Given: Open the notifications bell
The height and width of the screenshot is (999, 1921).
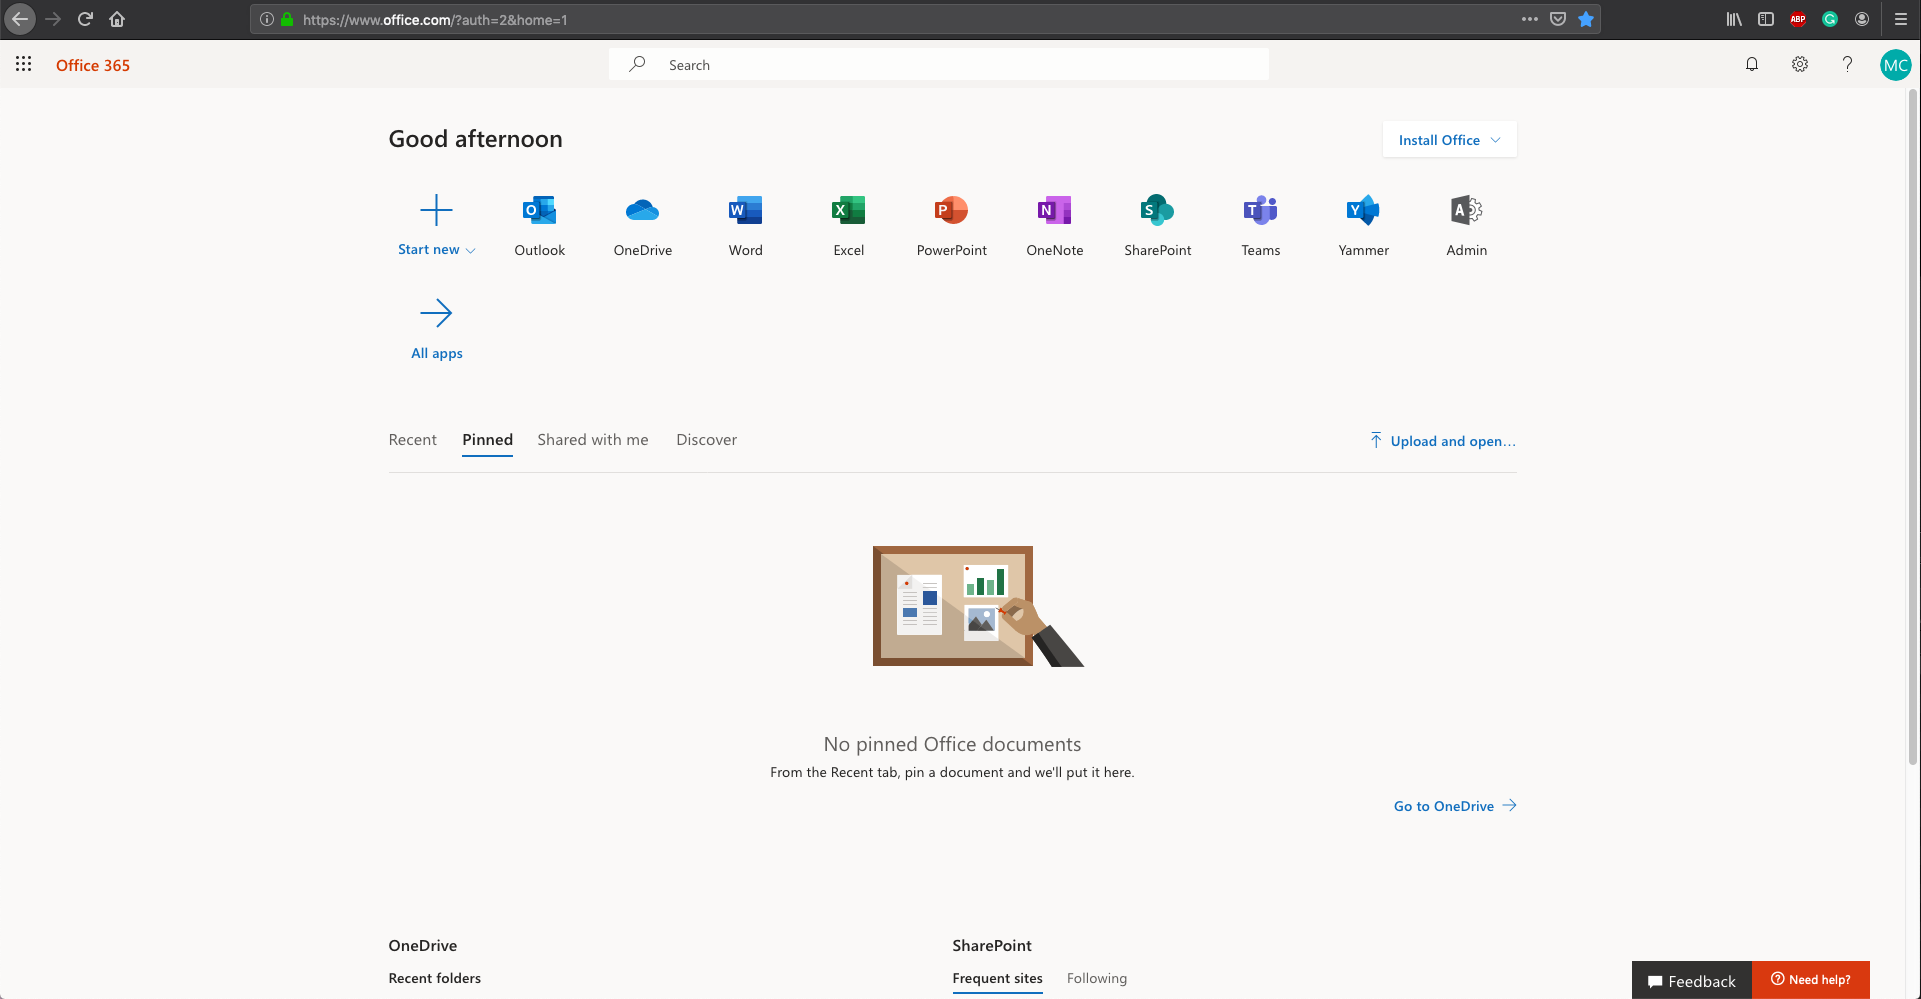Looking at the screenshot, I should pyautogui.click(x=1752, y=64).
